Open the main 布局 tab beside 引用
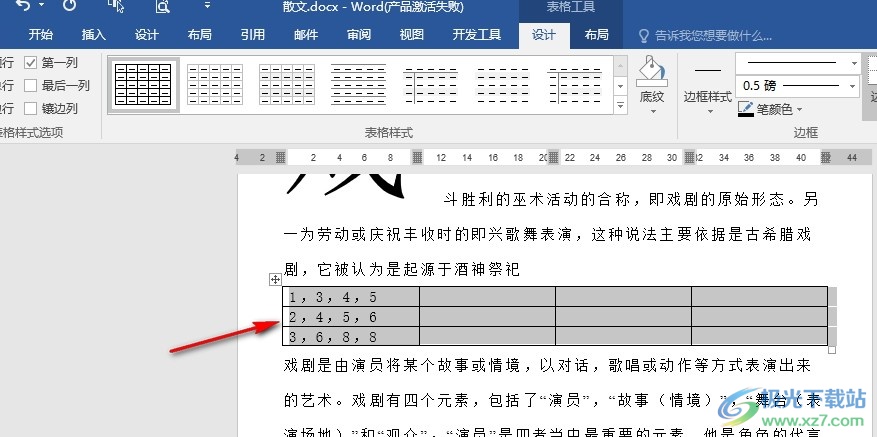The height and width of the screenshot is (437, 877). (200, 35)
